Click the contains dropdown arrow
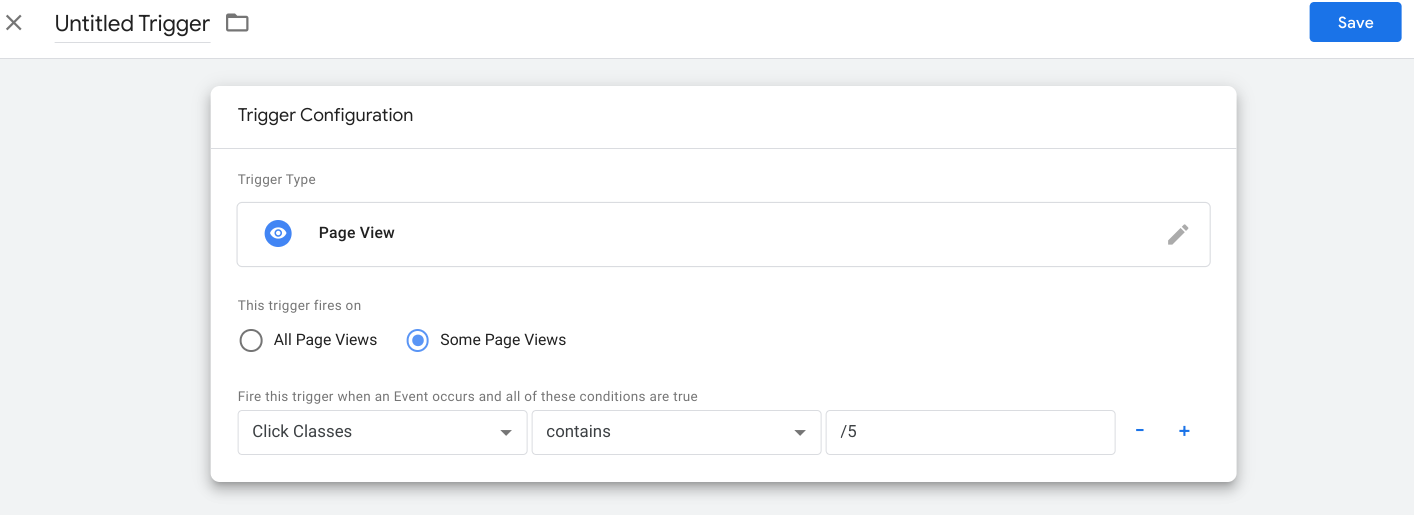 (x=800, y=433)
